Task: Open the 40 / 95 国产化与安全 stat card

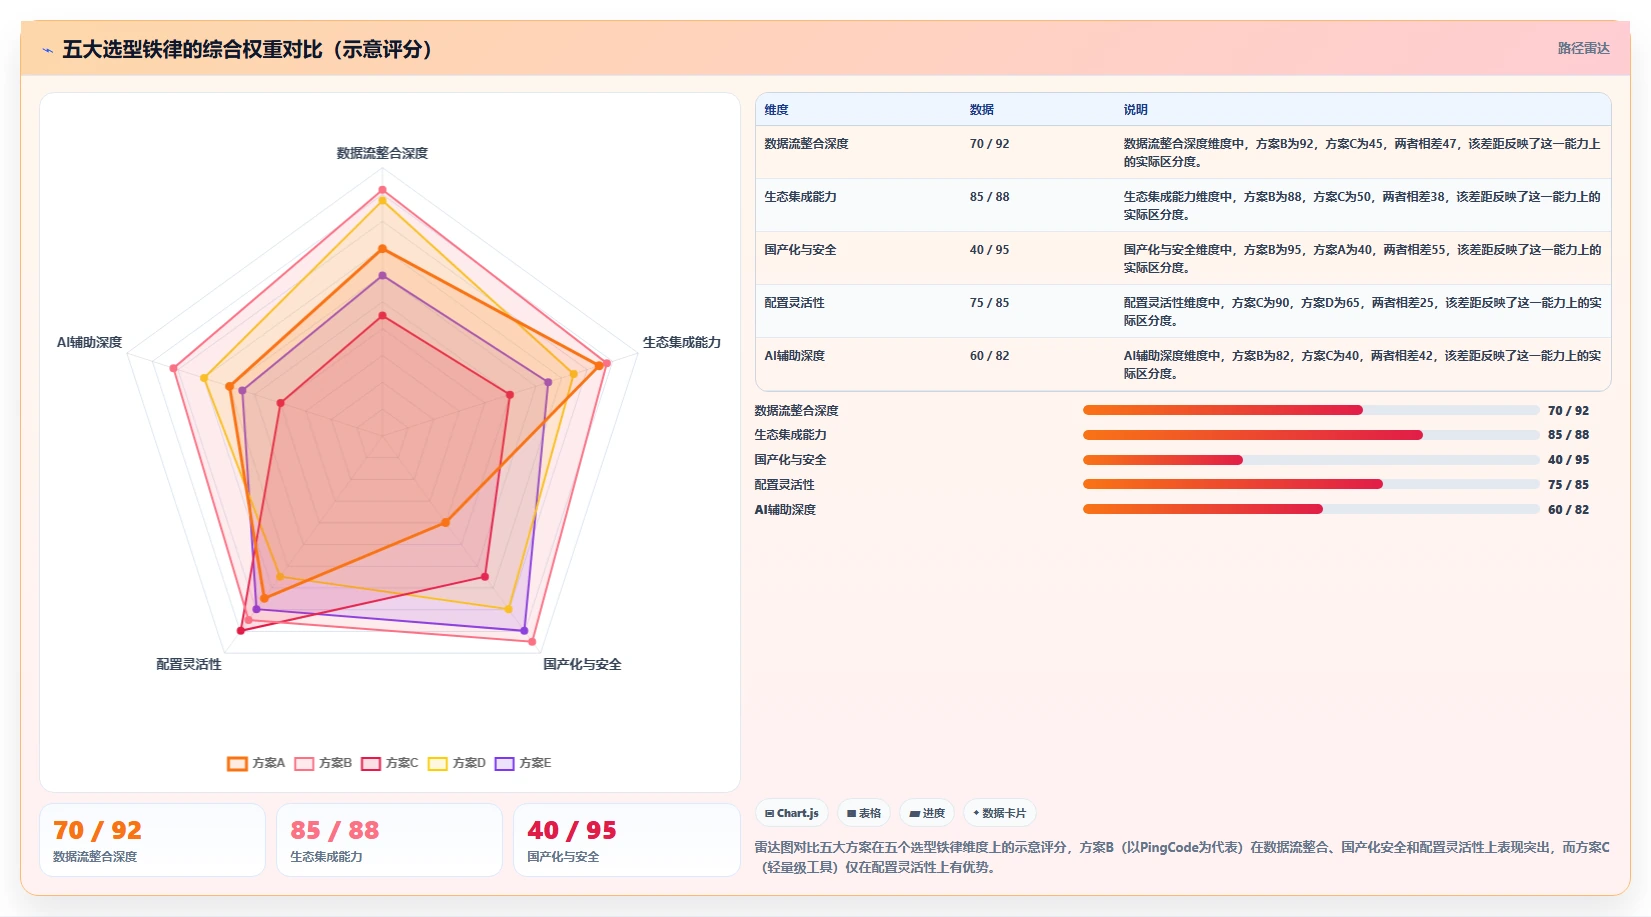Action: point(626,840)
